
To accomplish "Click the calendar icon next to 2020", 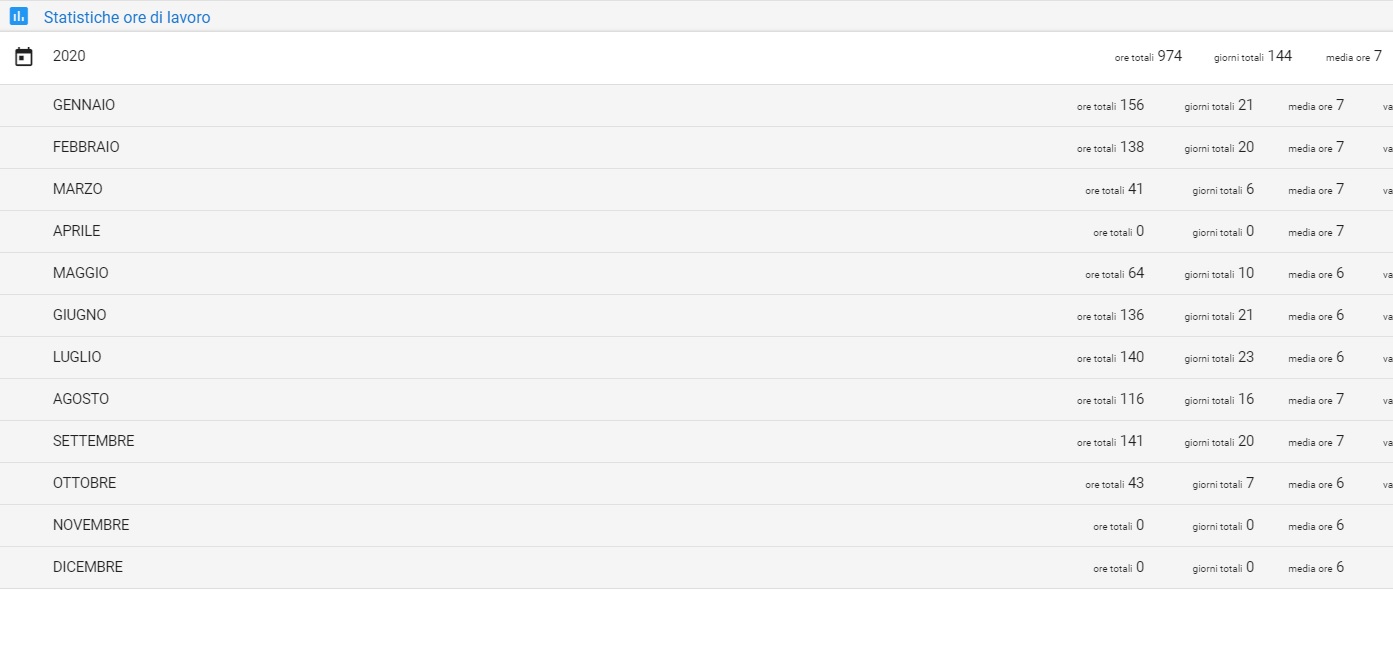I will [x=24, y=57].
